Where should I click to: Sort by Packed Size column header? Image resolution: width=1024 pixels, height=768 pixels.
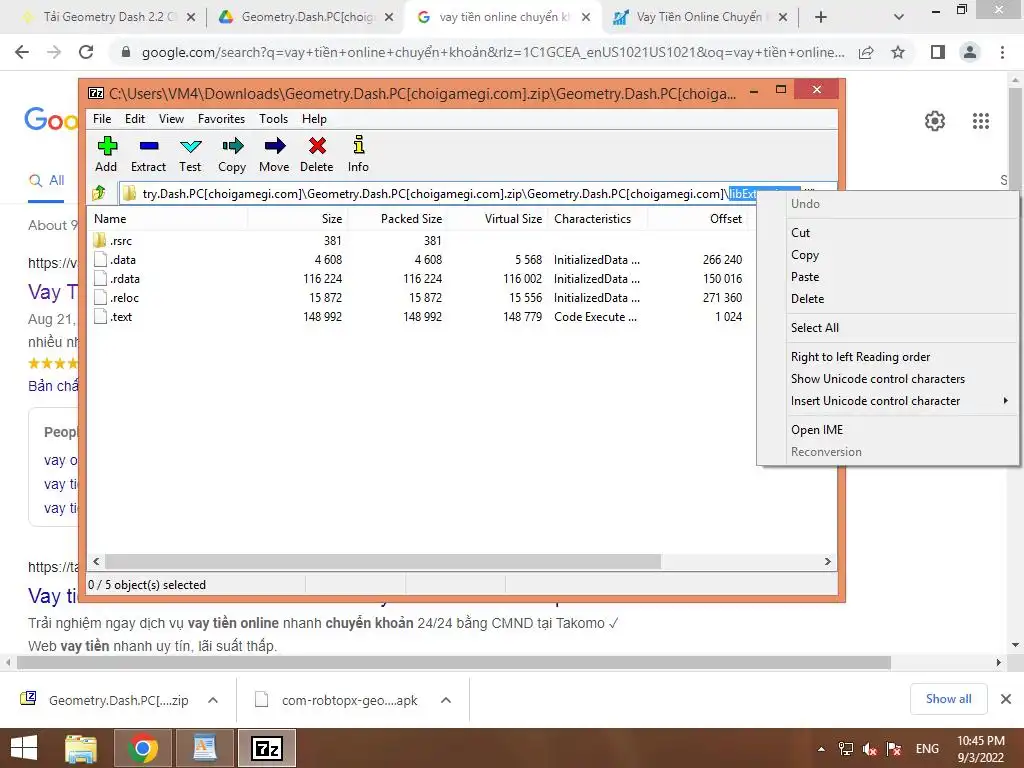tap(398, 219)
